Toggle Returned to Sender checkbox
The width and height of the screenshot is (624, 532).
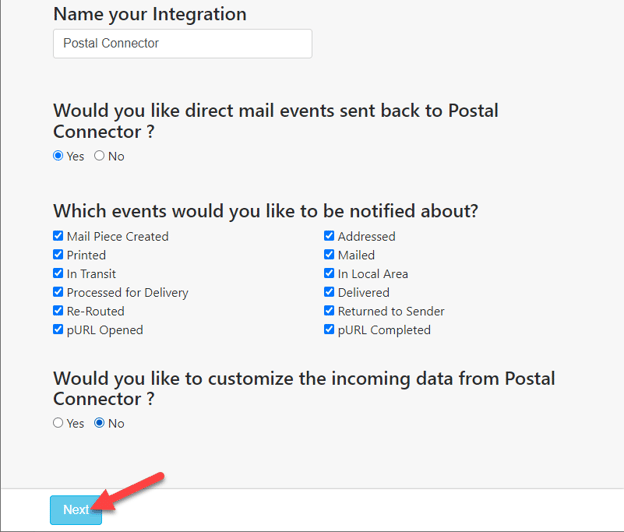click(x=329, y=311)
